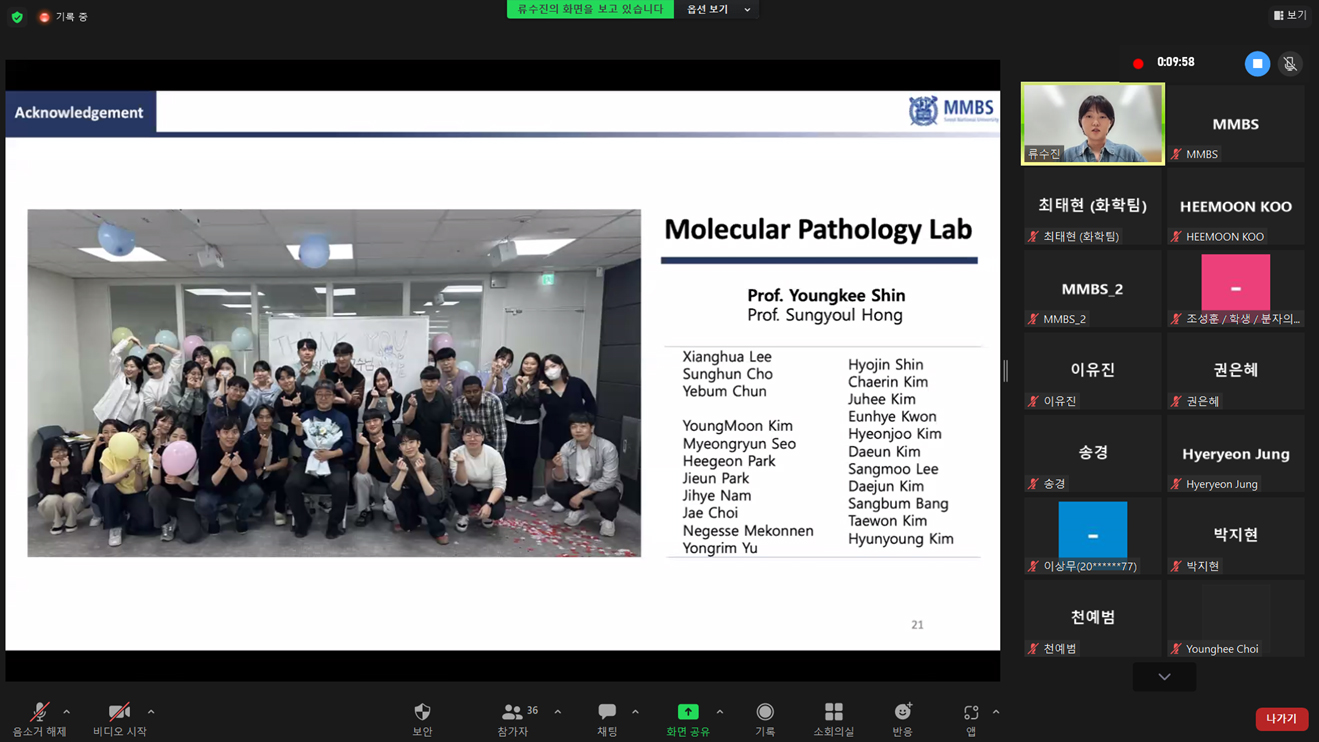Open 소회의실 breakout rooms

click(833, 712)
